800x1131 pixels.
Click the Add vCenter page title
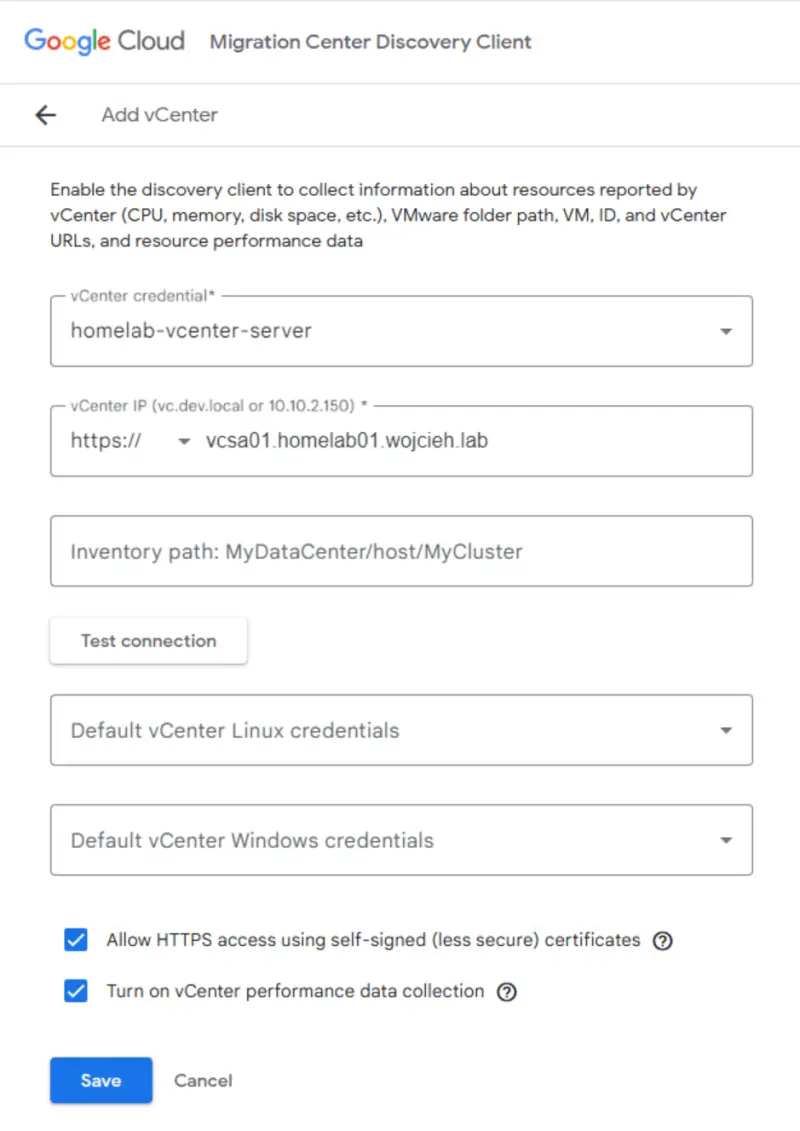(x=159, y=114)
